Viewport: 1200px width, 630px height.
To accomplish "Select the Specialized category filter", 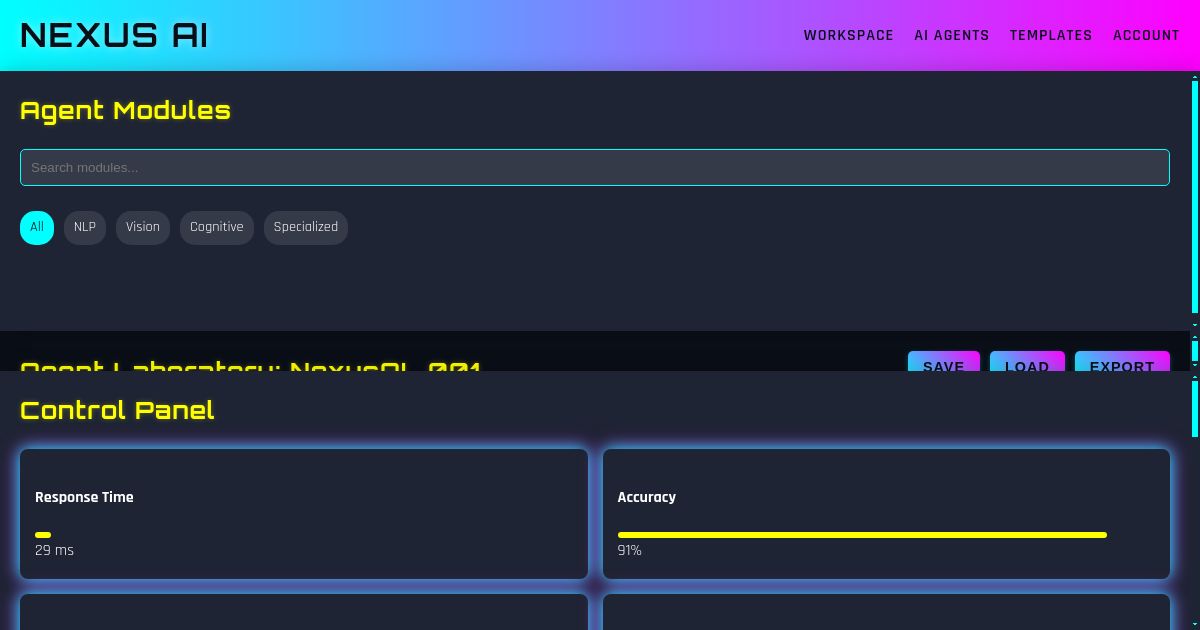I will (305, 227).
